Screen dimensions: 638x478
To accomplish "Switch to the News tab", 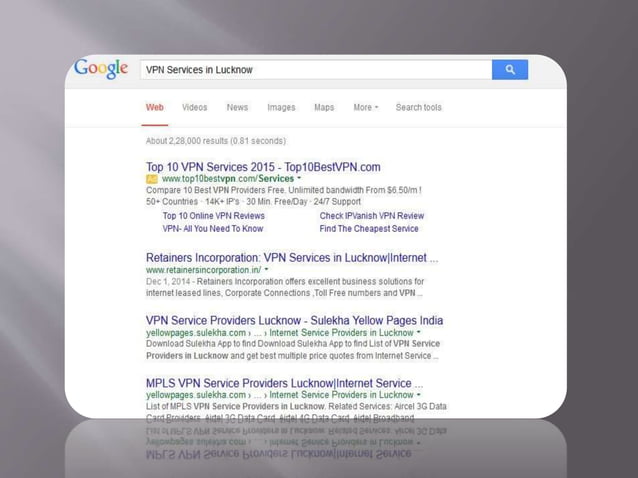I will [x=237, y=107].
